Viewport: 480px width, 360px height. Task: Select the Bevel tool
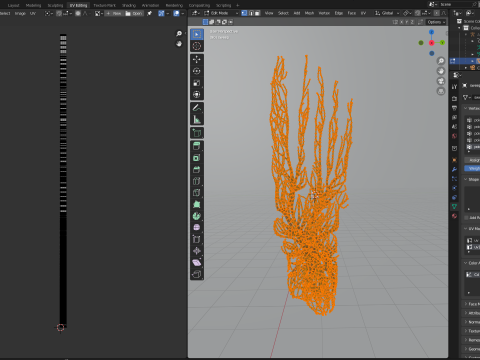197,169
